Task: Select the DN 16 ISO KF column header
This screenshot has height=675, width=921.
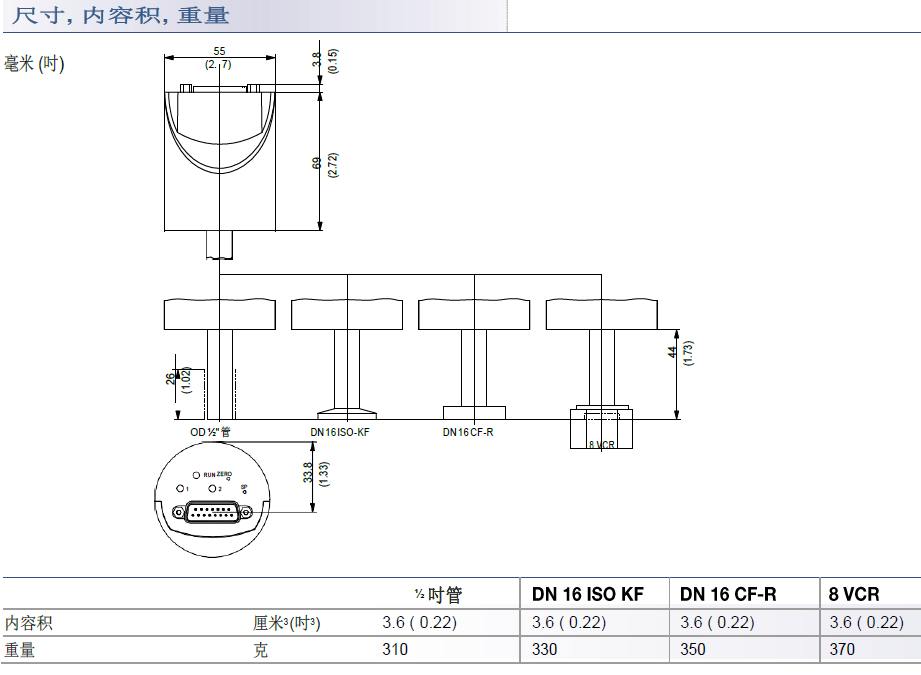Action: coord(588,594)
